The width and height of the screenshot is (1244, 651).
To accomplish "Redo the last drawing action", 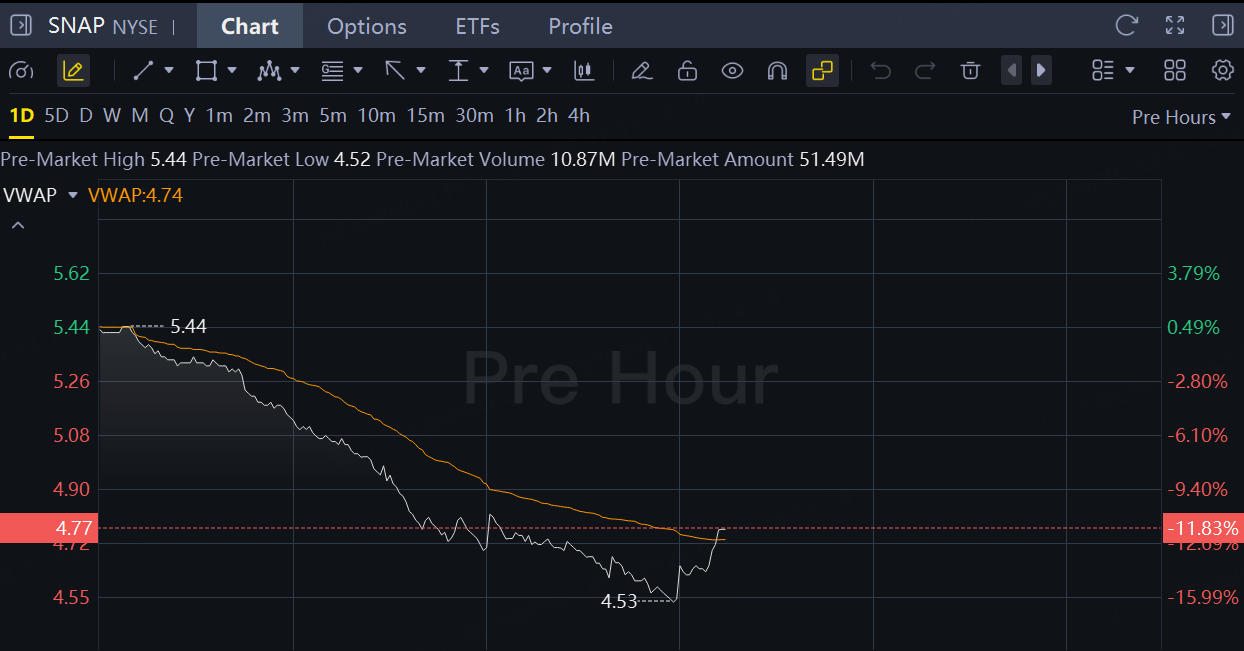I will 925,70.
